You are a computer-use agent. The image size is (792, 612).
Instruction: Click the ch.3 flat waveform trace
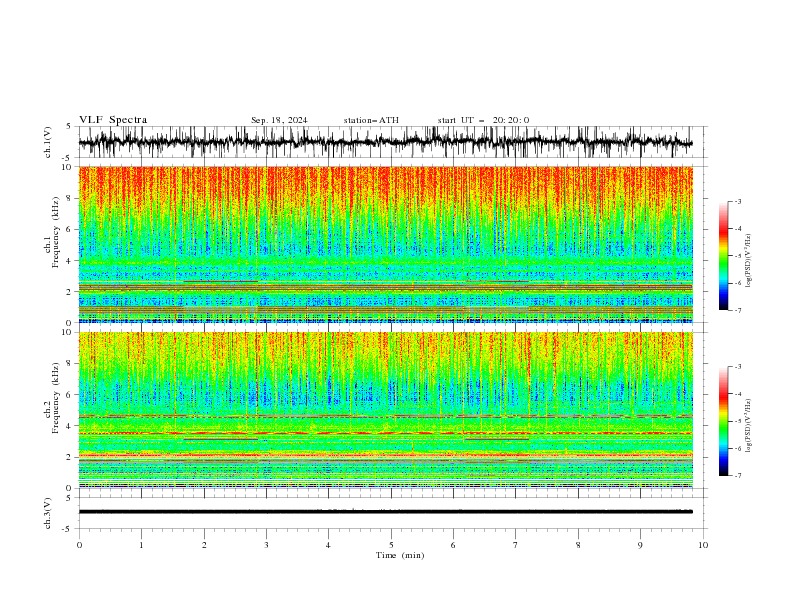click(385, 512)
